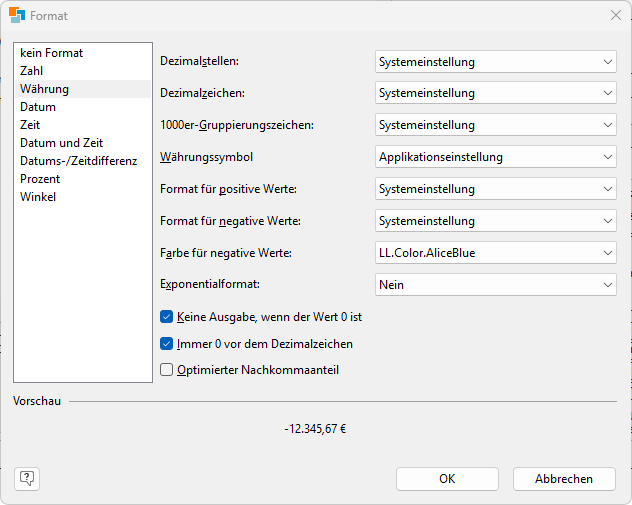The image size is (632, 505).
Task: Open the 1000er-Gruppierungszeichen dropdown
Action: pyautogui.click(x=495, y=125)
